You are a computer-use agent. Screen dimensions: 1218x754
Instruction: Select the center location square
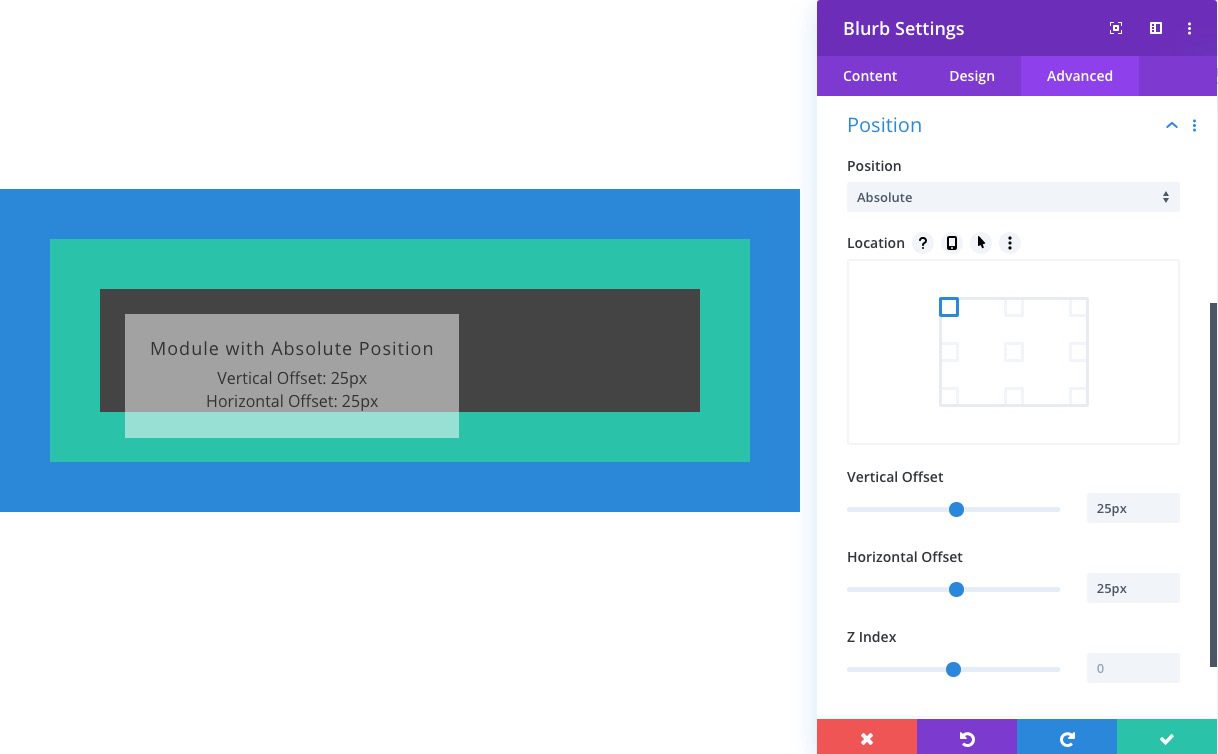pos(1013,352)
